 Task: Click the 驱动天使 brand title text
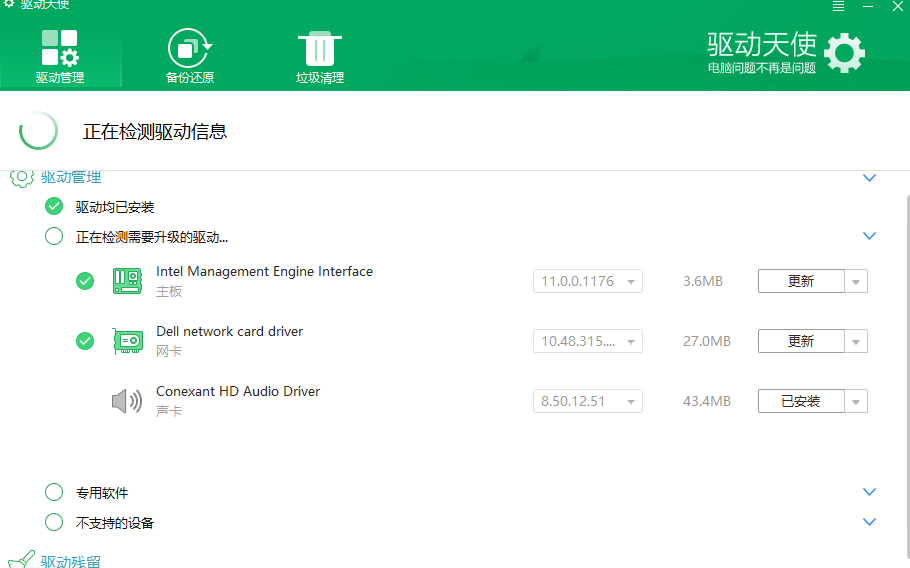(x=761, y=44)
